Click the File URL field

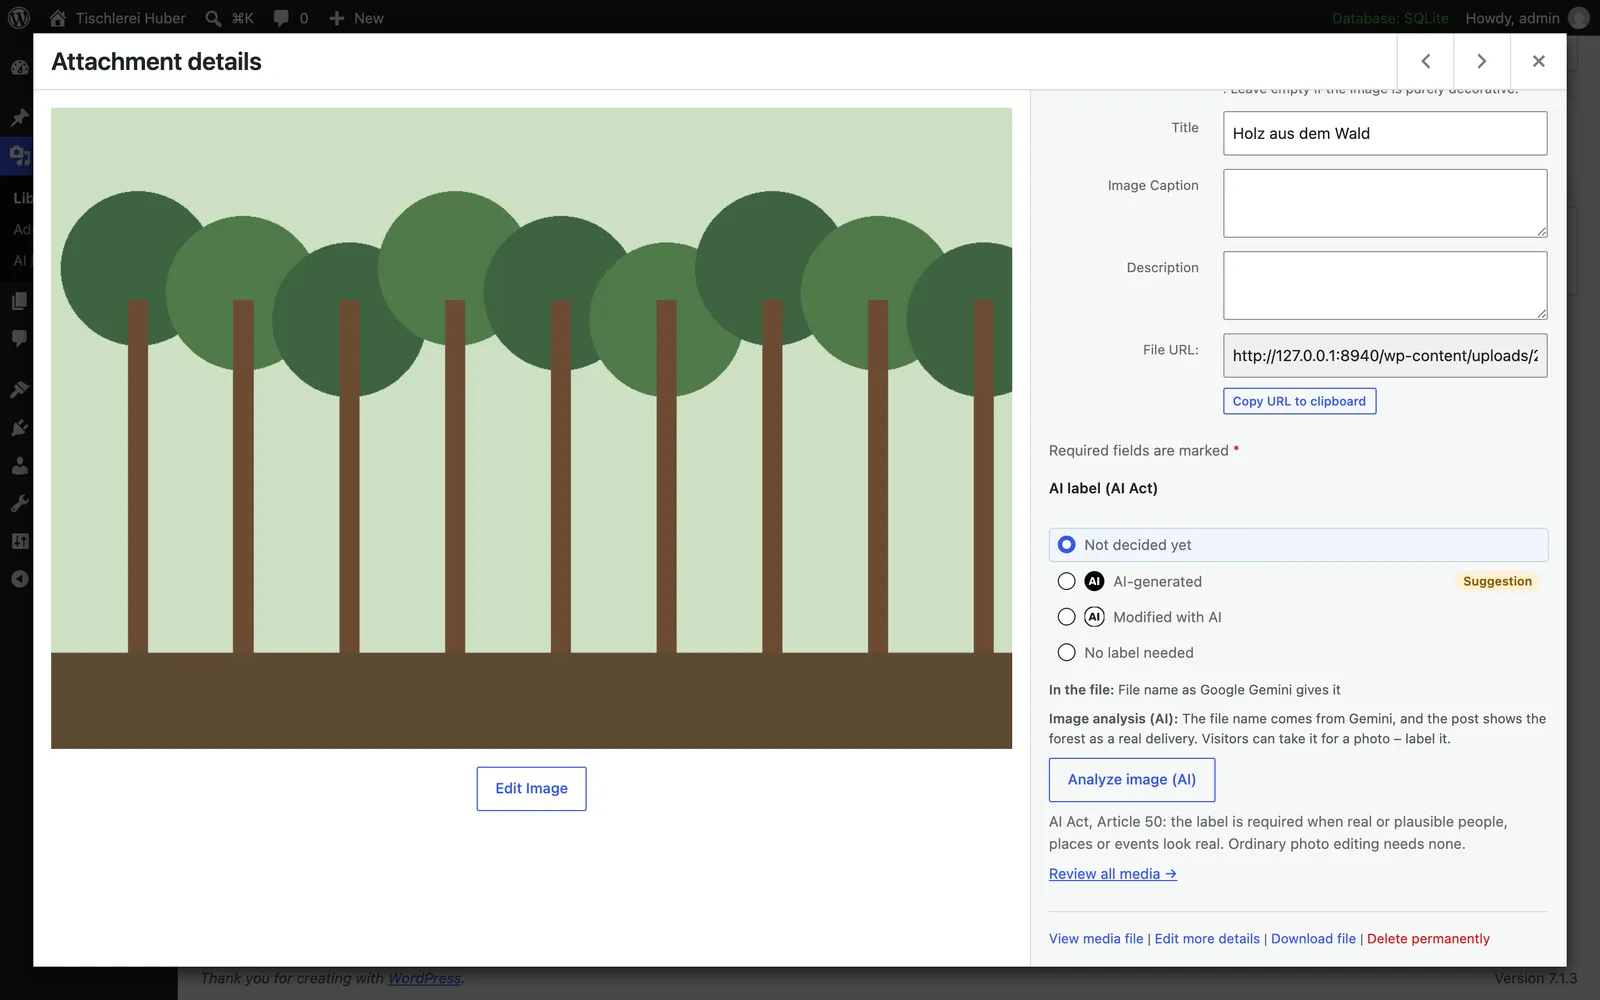click(1385, 355)
